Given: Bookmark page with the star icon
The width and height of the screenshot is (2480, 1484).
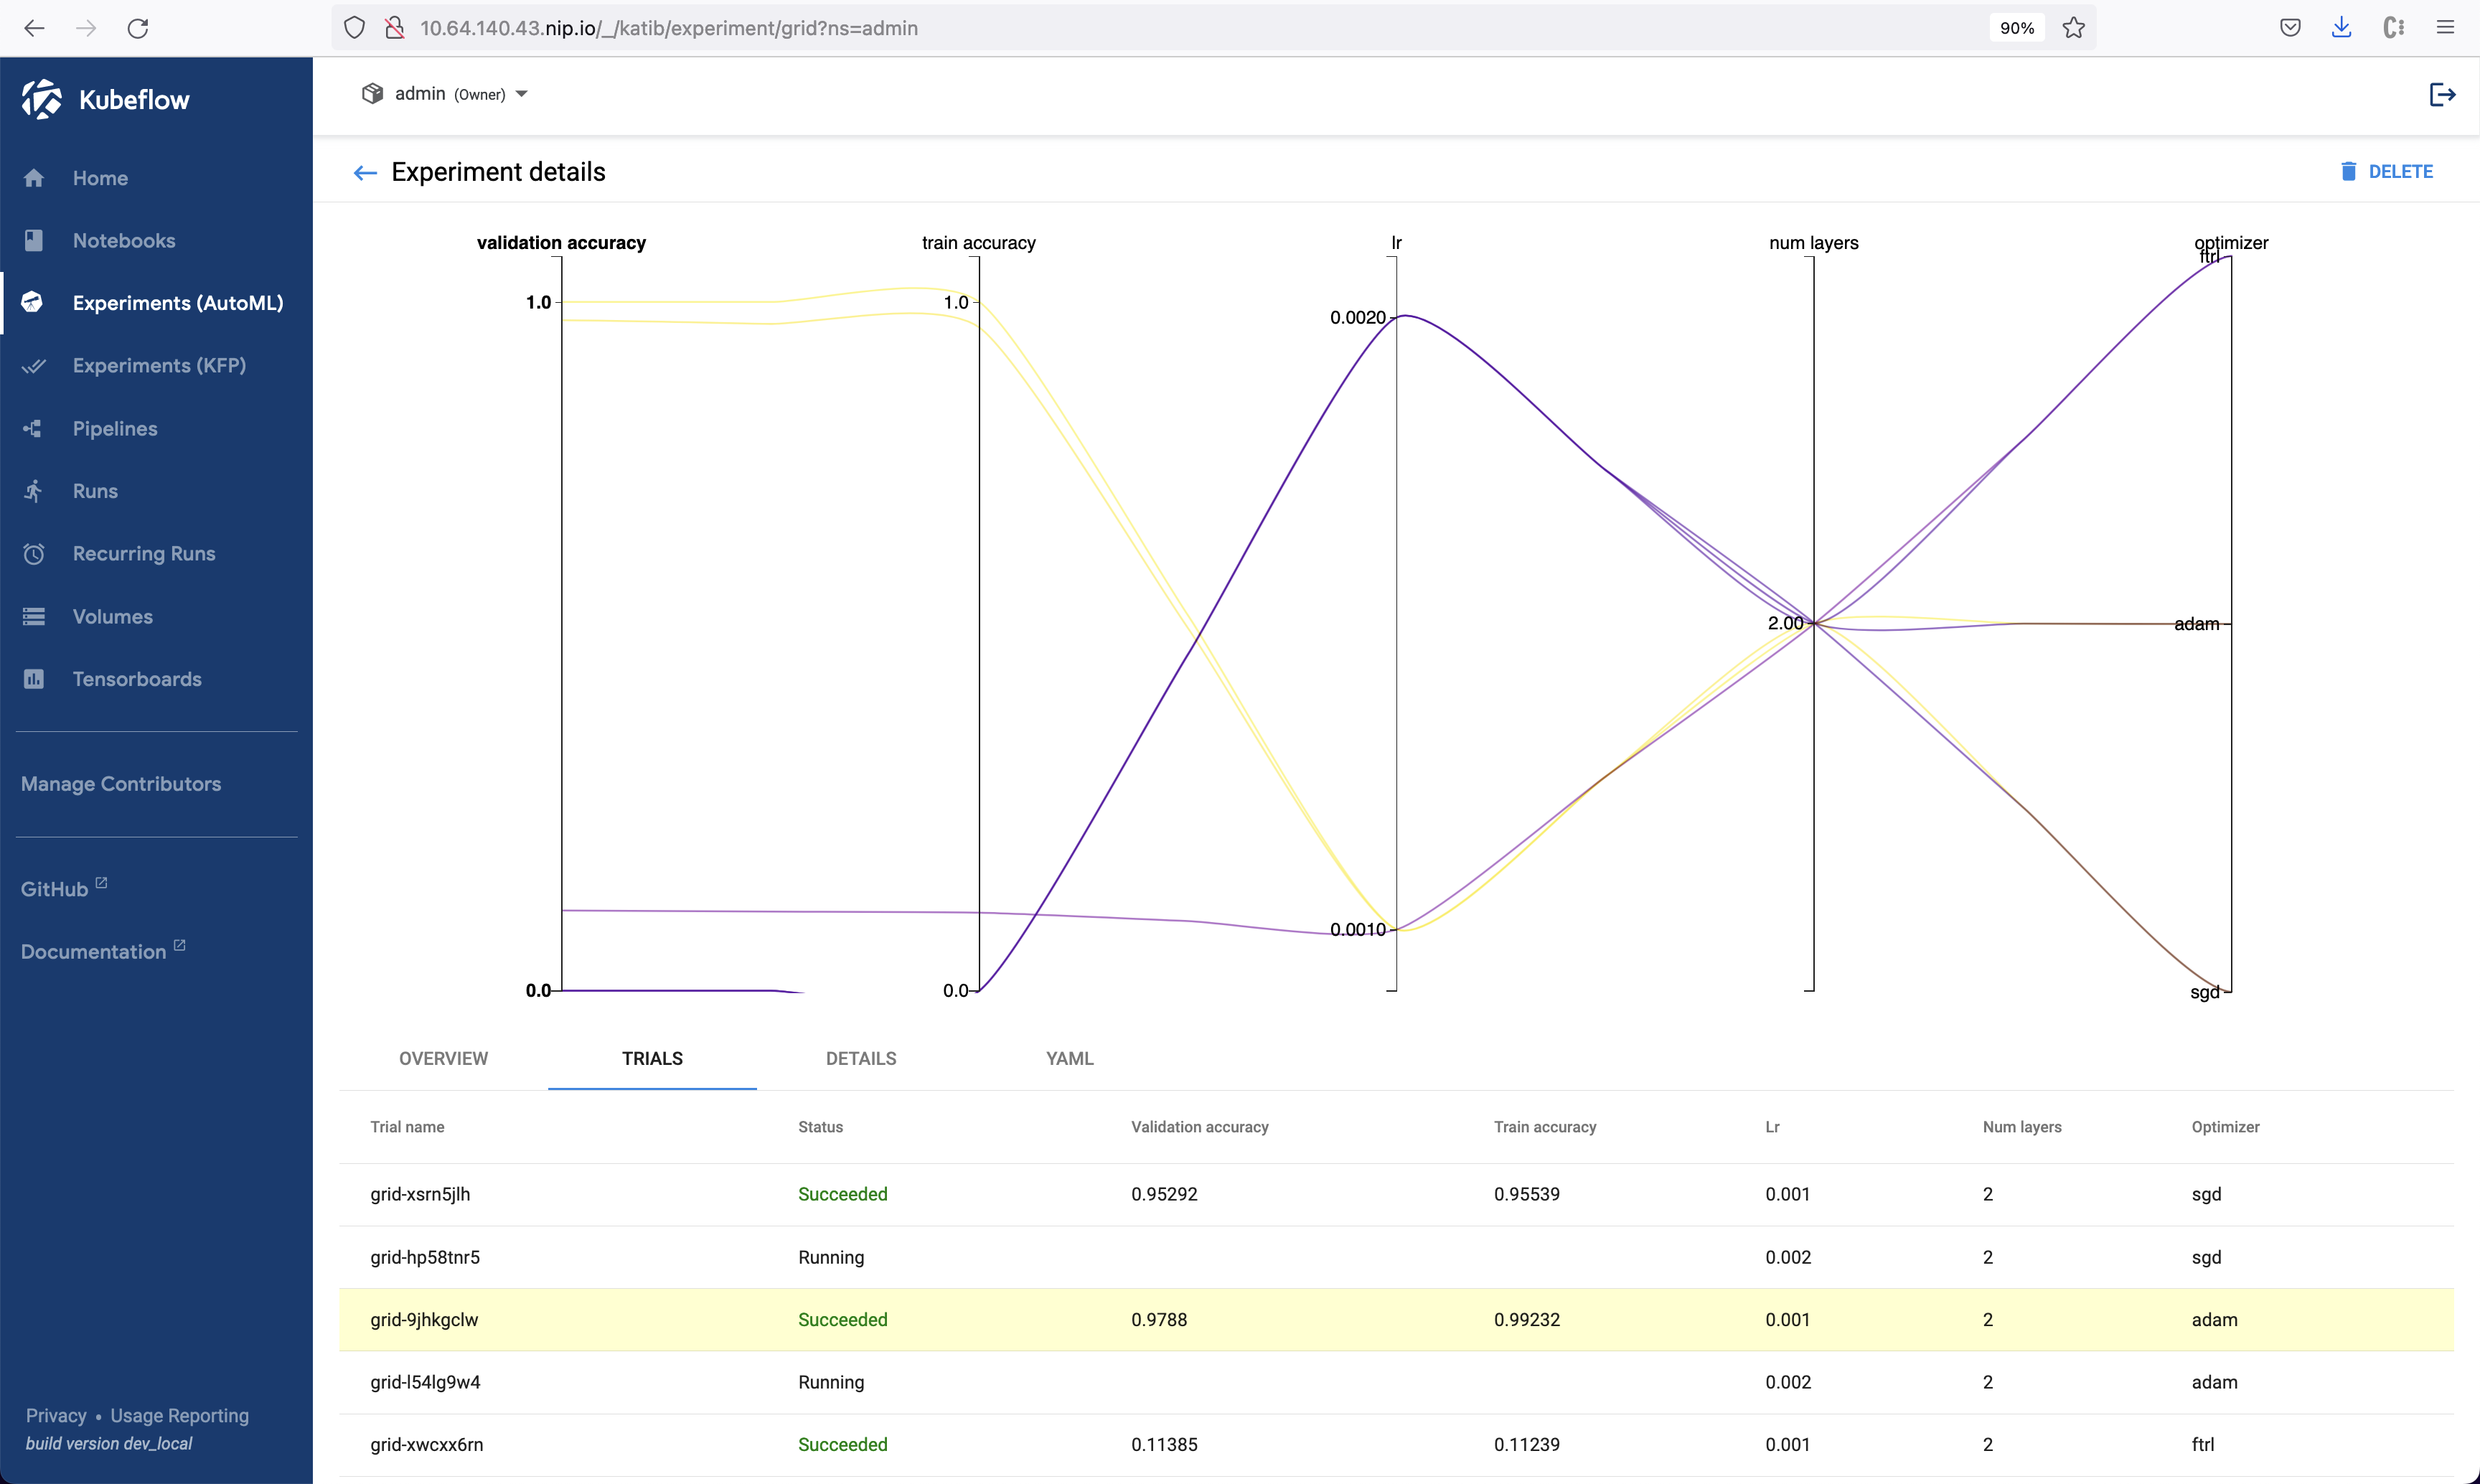Looking at the screenshot, I should pos(2073,28).
